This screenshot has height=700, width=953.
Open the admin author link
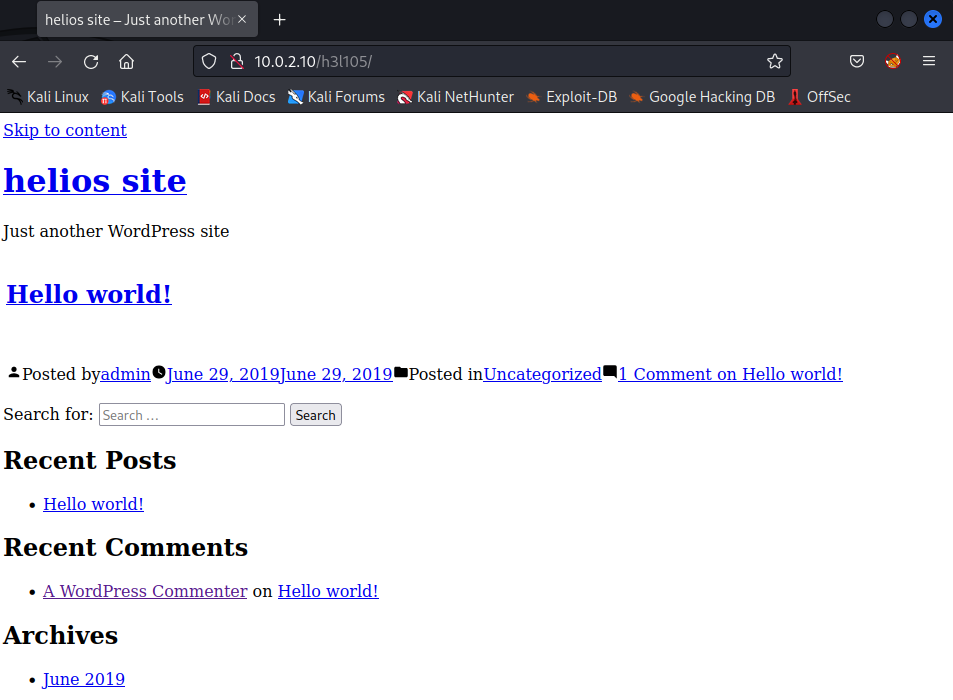125,374
